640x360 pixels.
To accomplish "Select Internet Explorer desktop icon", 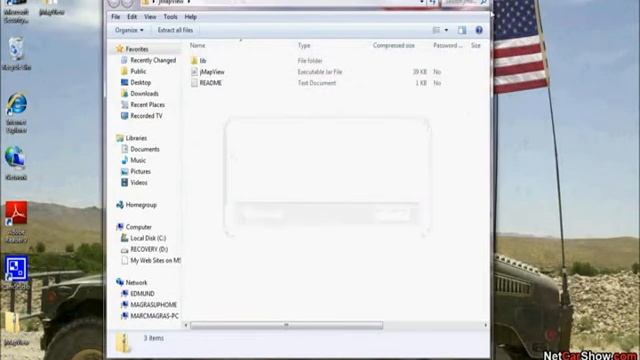I will coord(16,113).
